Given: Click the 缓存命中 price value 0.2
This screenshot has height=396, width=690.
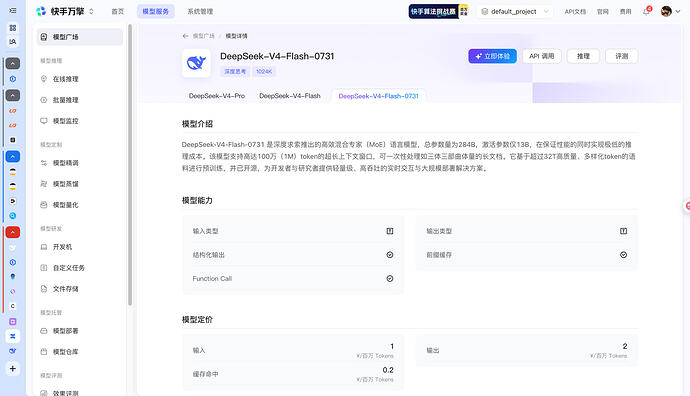Looking at the screenshot, I should click(x=388, y=370).
